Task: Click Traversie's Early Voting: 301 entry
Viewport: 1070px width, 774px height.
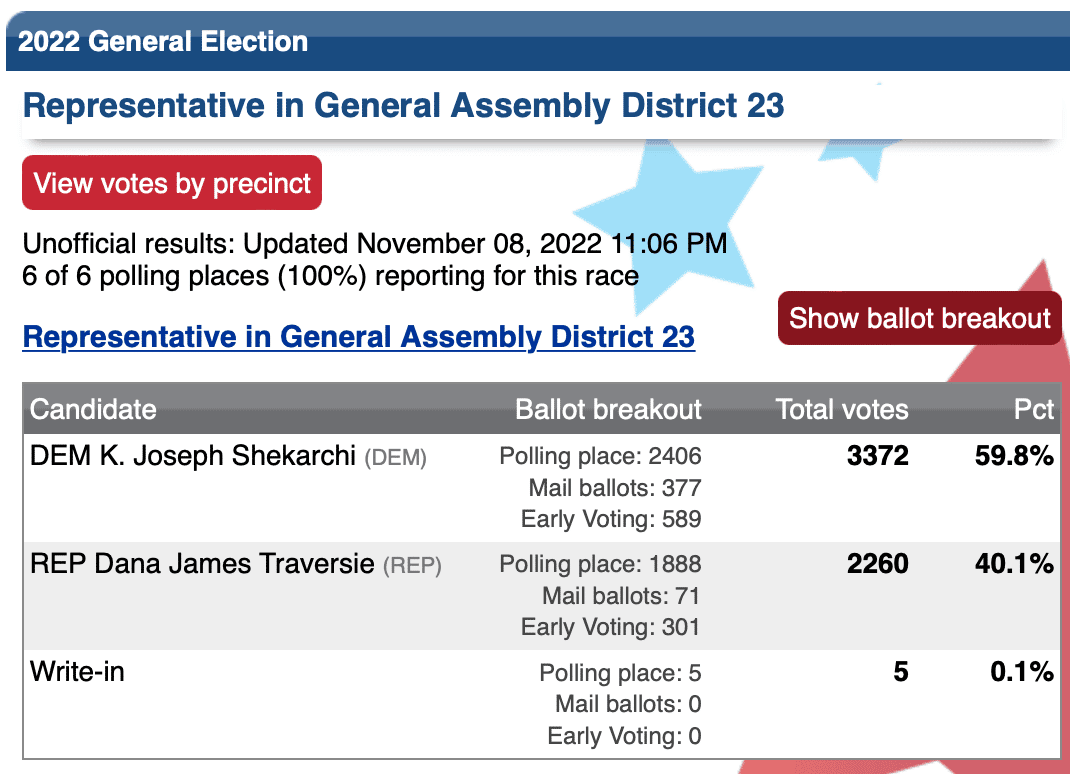Action: (x=611, y=627)
